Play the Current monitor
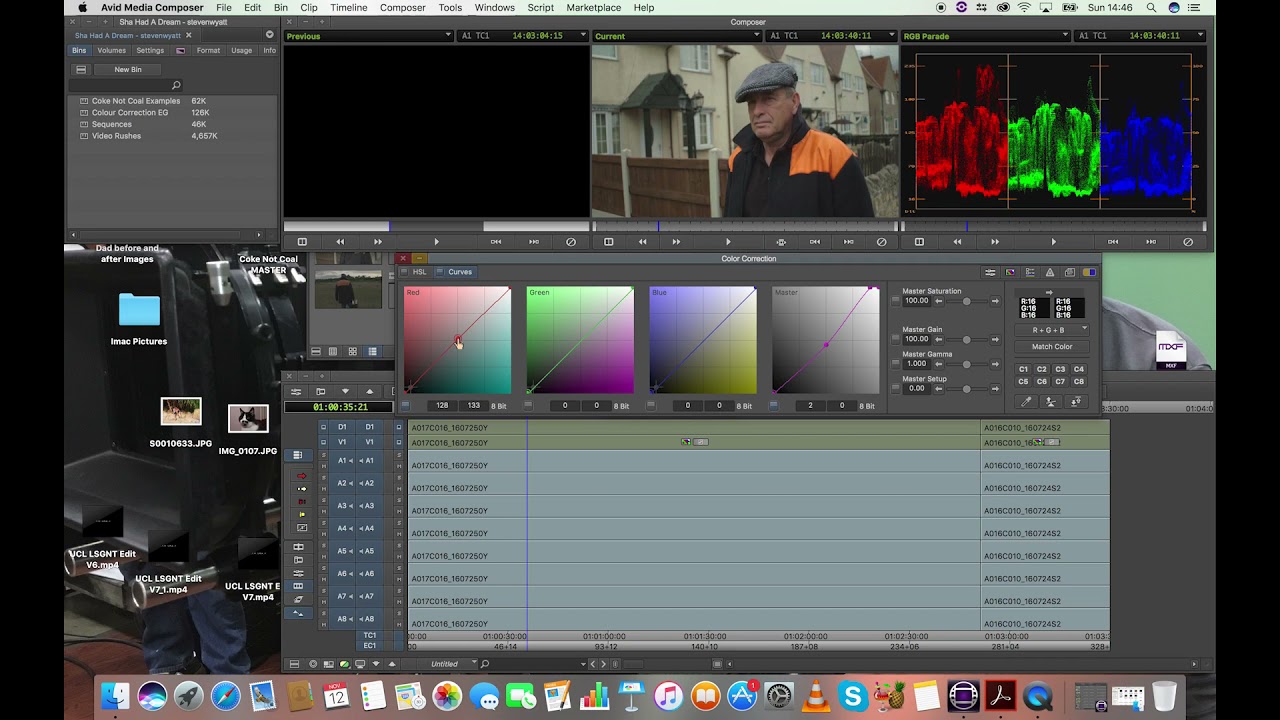The height and width of the screenshot is (720, 1280). [728, 241]
